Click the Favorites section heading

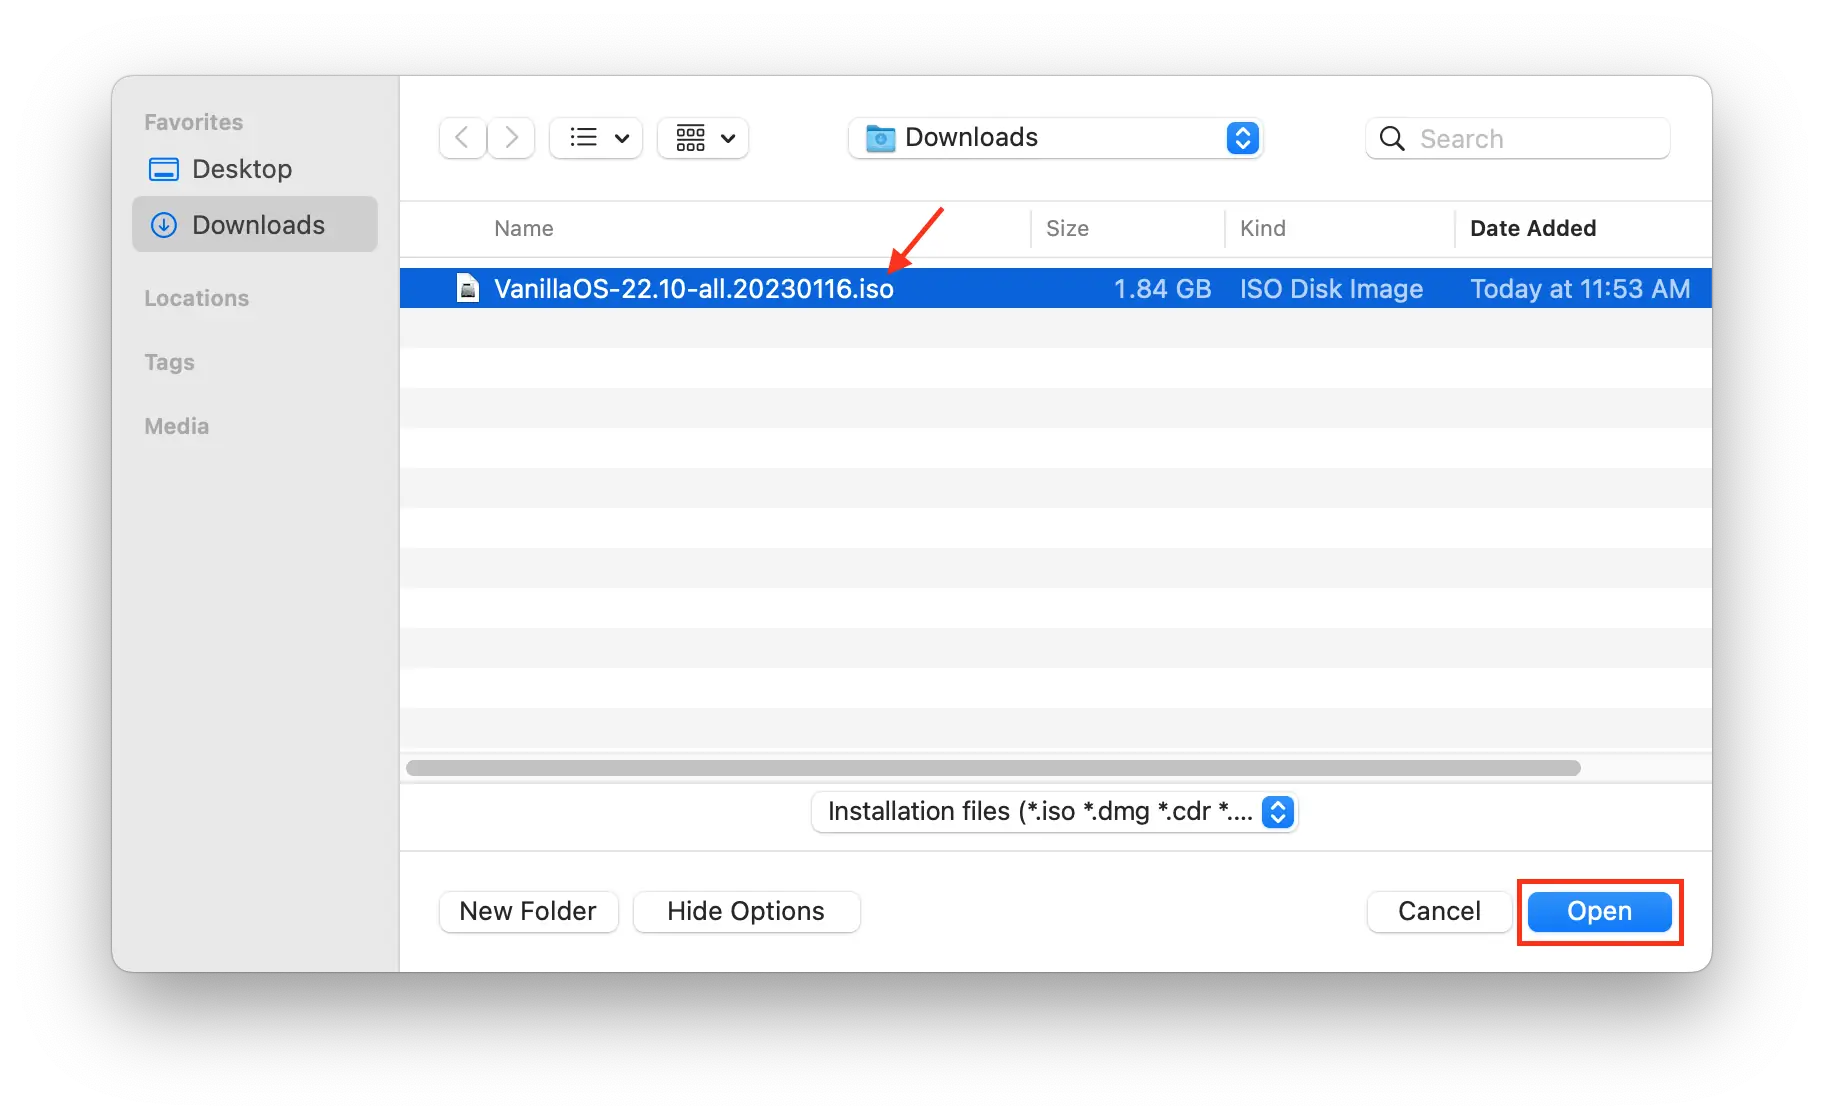194,122
